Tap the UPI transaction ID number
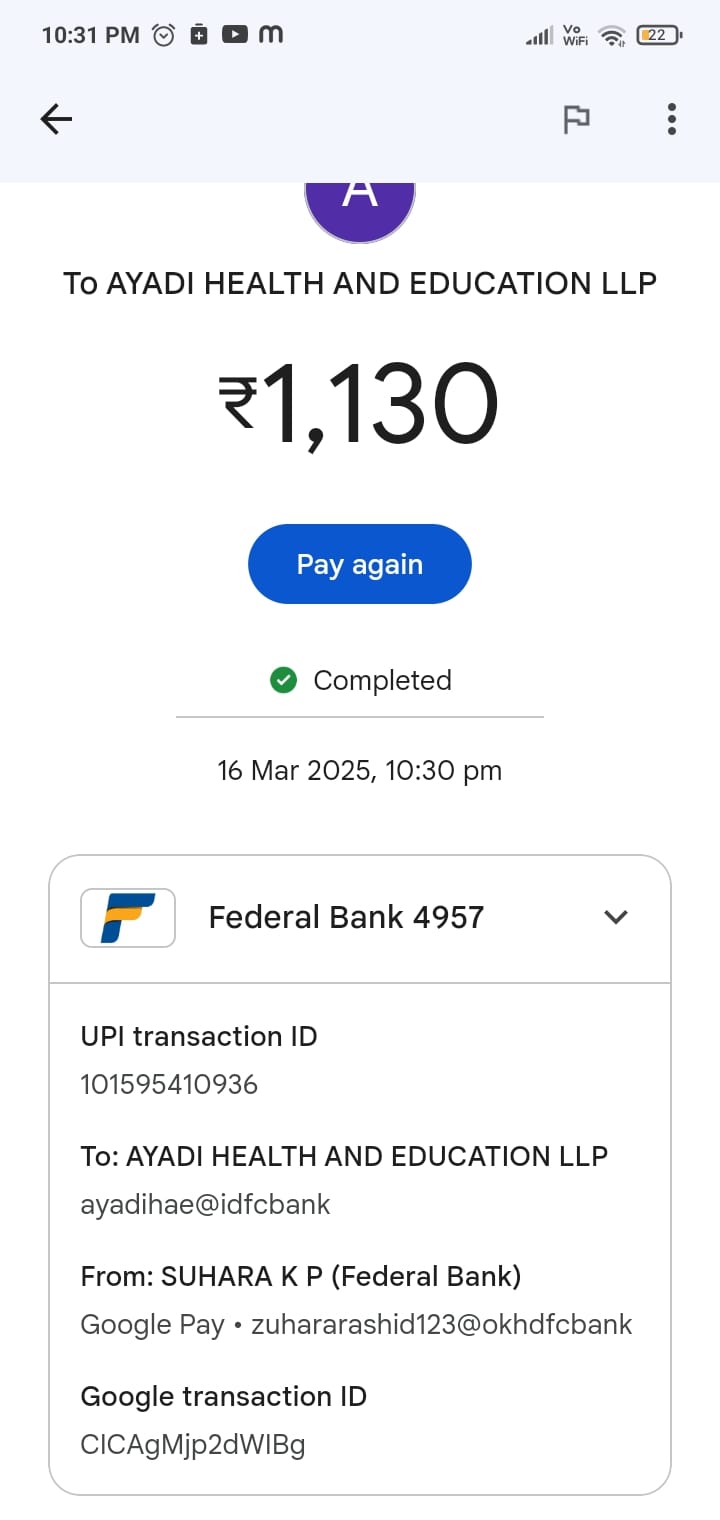This screenshot has width=720, height=1520. point(169,1084)
